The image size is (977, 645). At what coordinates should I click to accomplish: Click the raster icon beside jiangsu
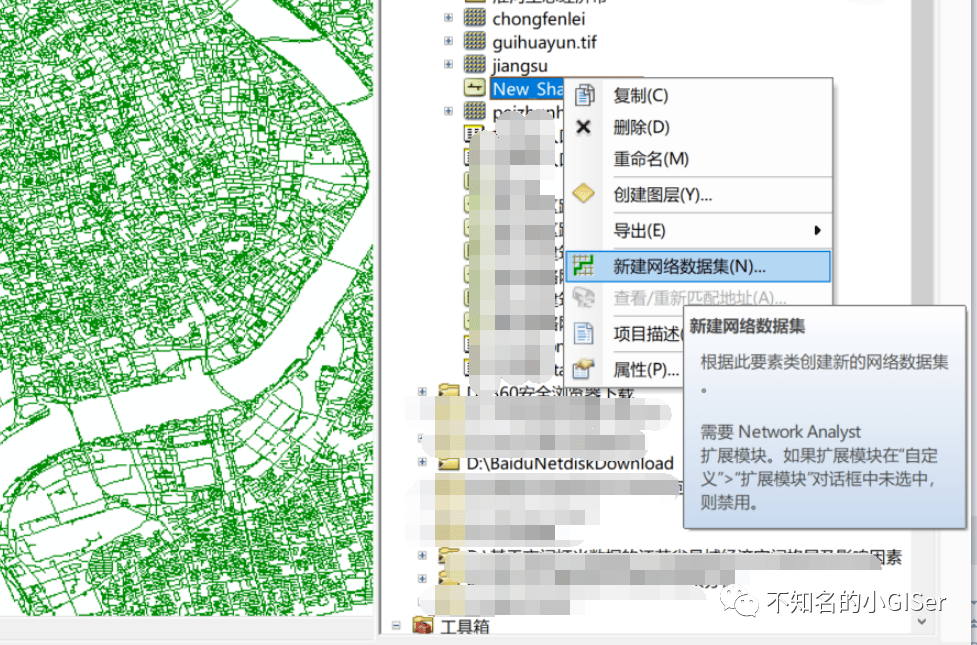pos(473,63)
